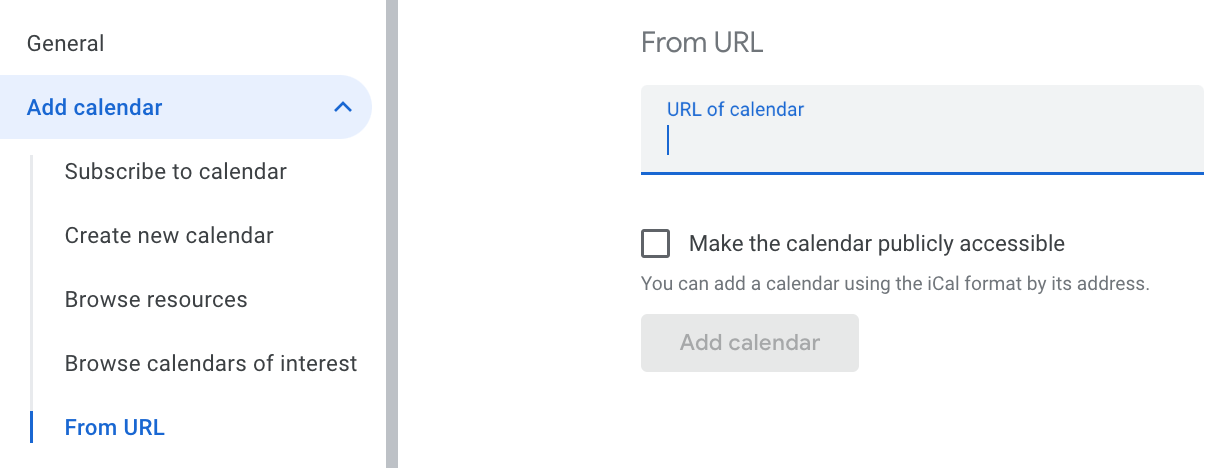Open the General settings section
The image size is (1228, 468).
click(x=66, y=44)
